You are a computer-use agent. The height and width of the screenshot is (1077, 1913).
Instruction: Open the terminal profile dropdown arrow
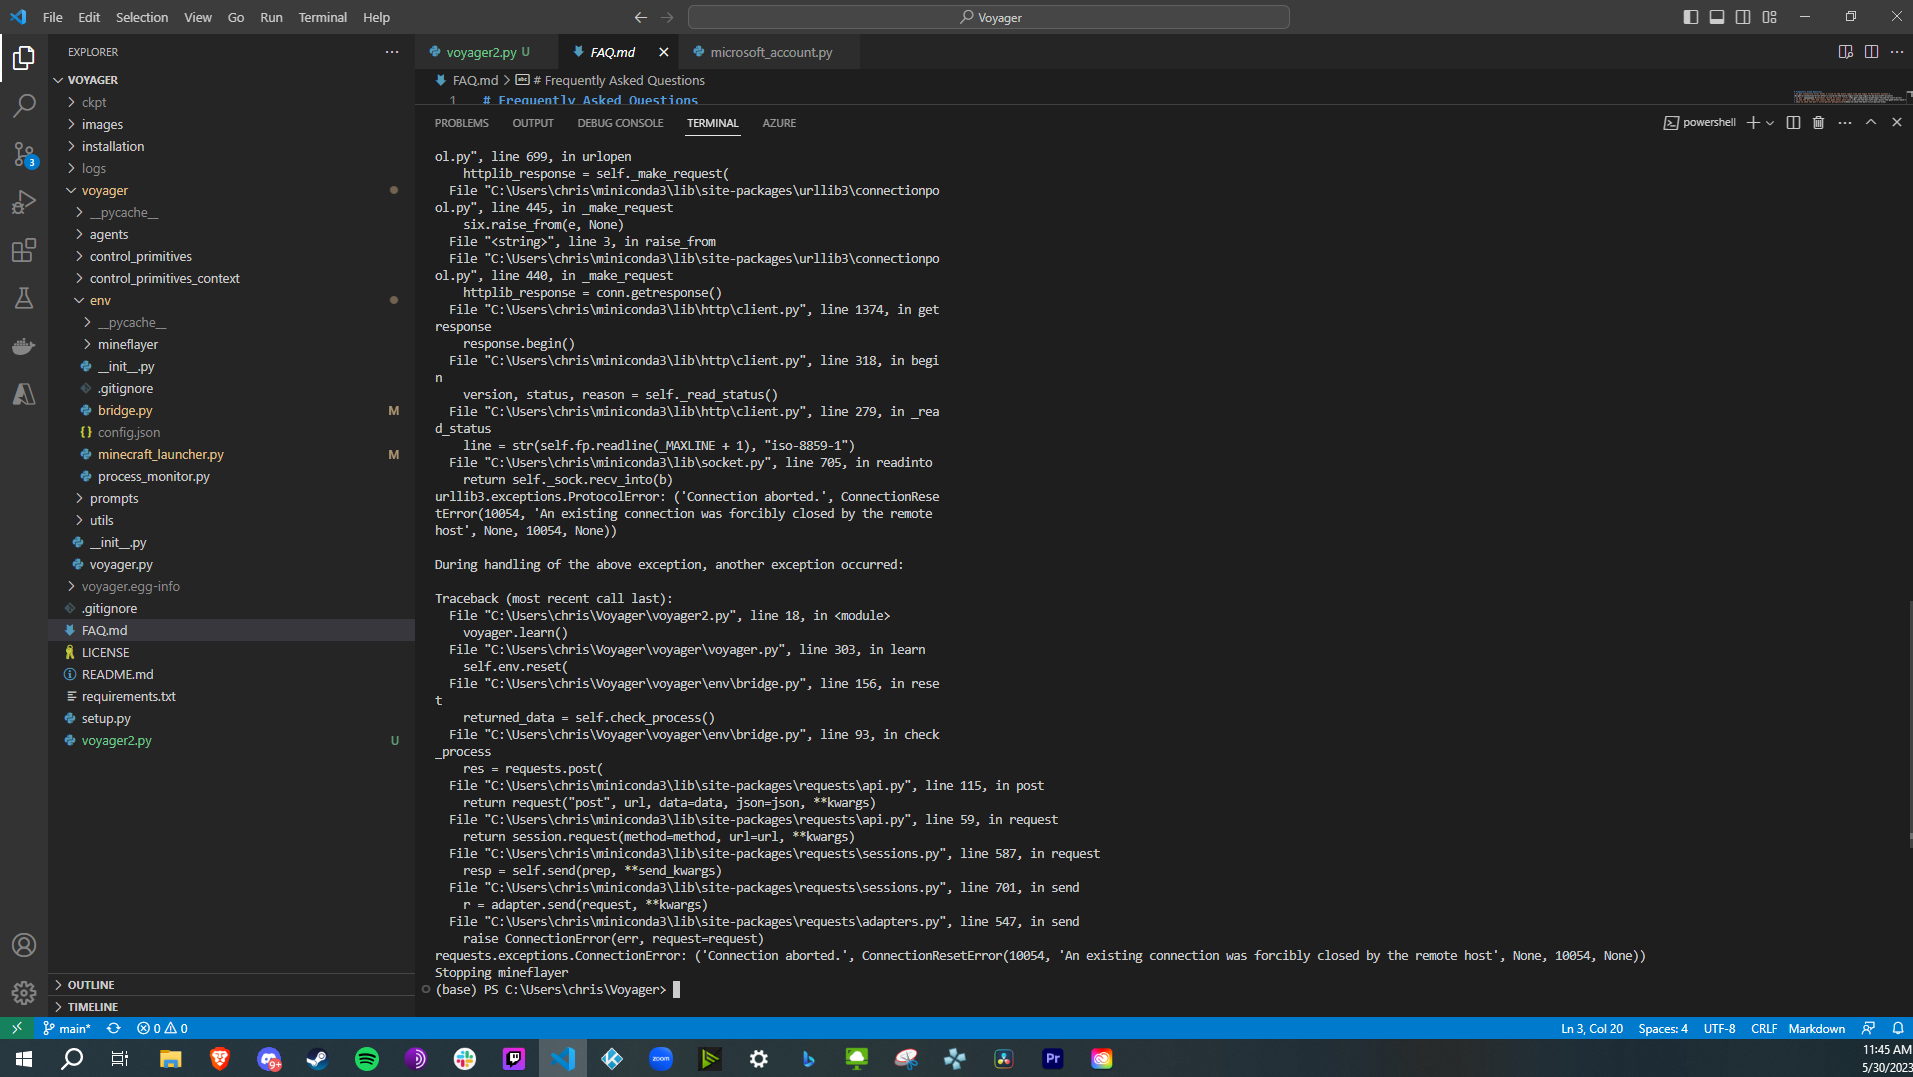1770,122
